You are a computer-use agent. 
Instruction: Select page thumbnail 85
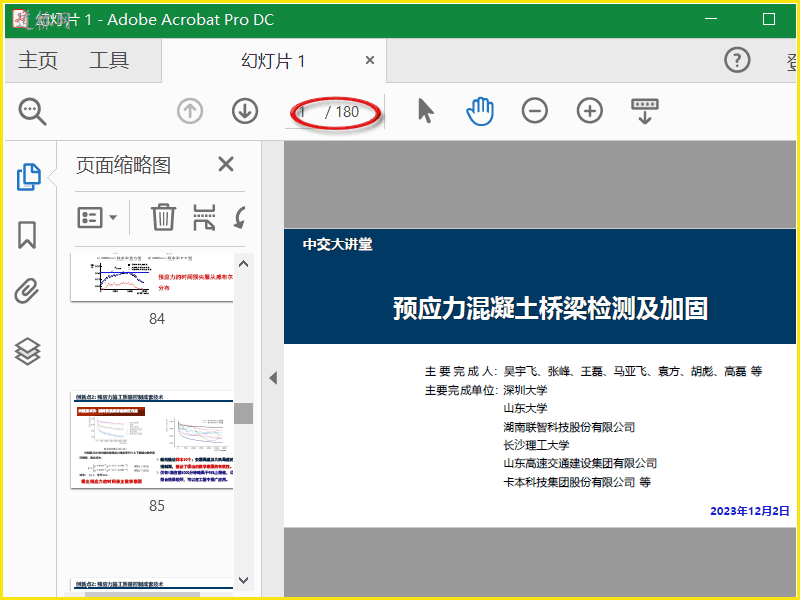point(152,440)
